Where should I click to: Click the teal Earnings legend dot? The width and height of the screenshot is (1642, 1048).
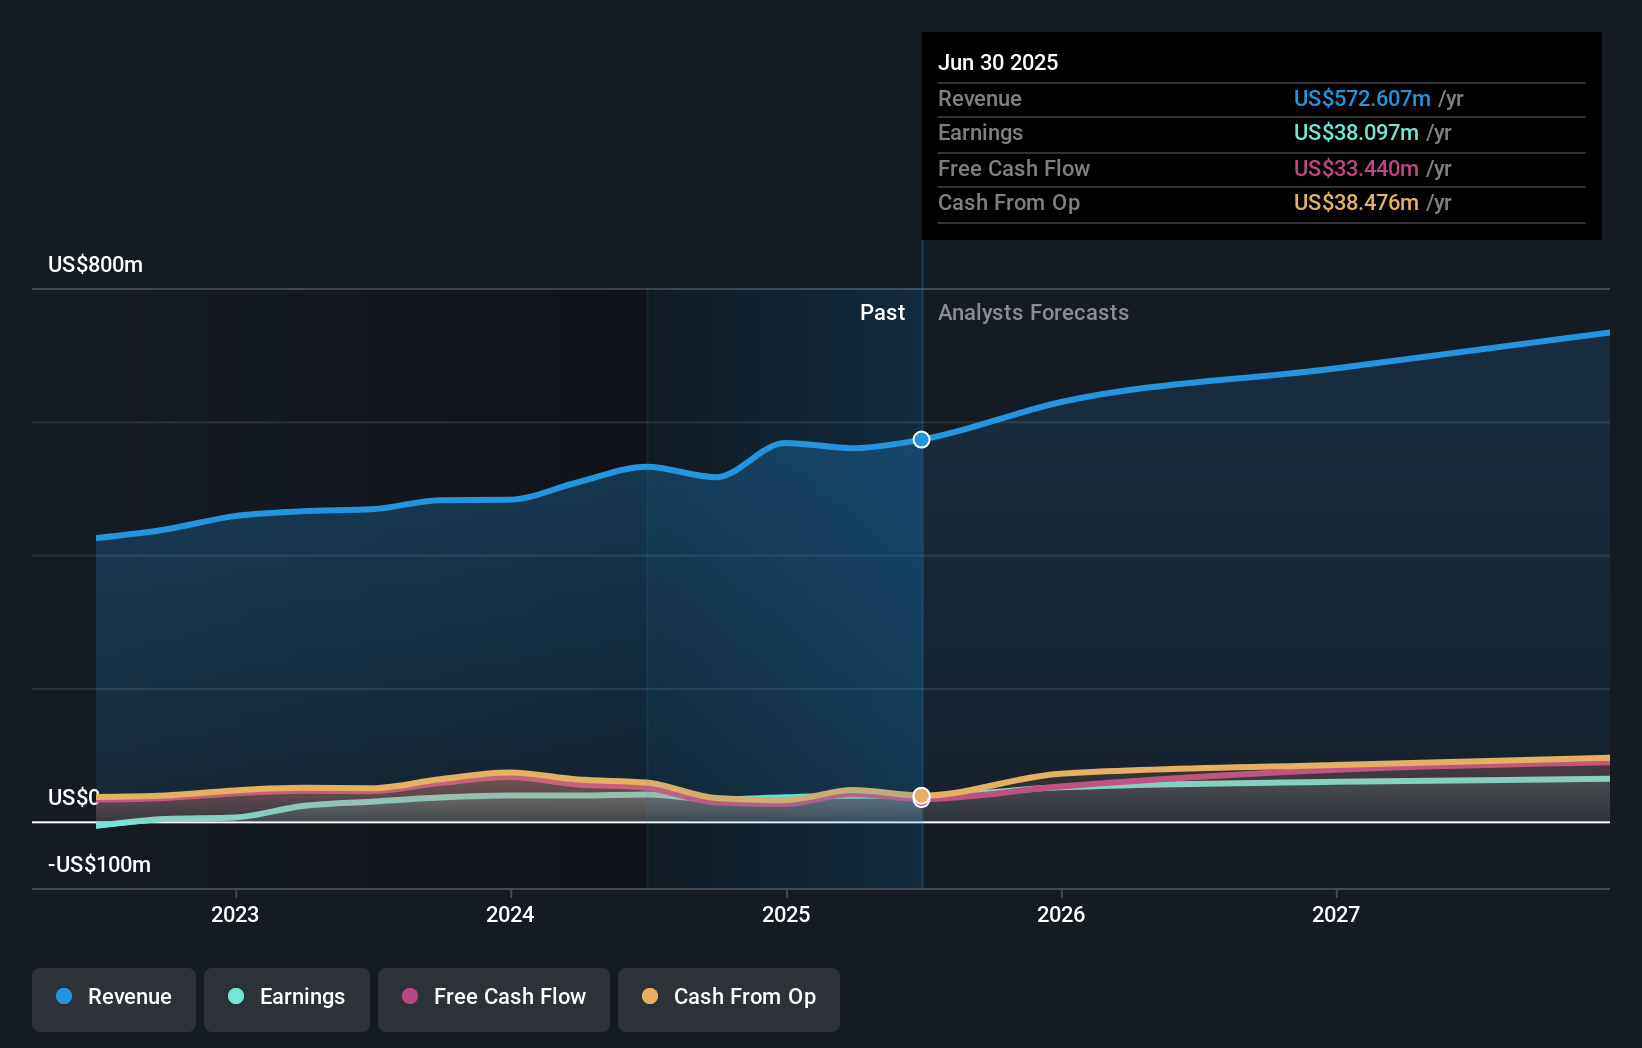coord(236,996)
